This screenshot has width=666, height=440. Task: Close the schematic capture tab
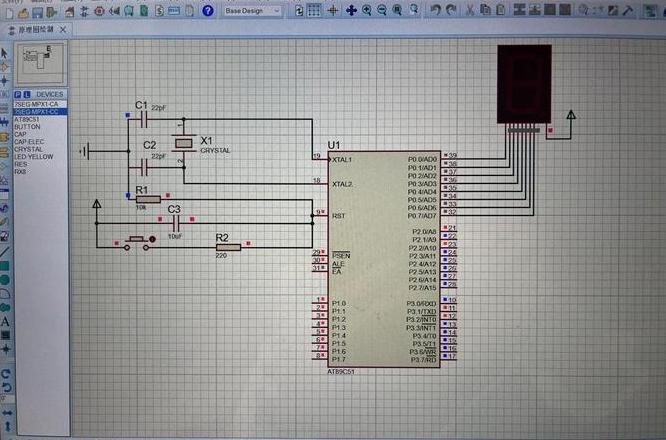pos(63,29)
